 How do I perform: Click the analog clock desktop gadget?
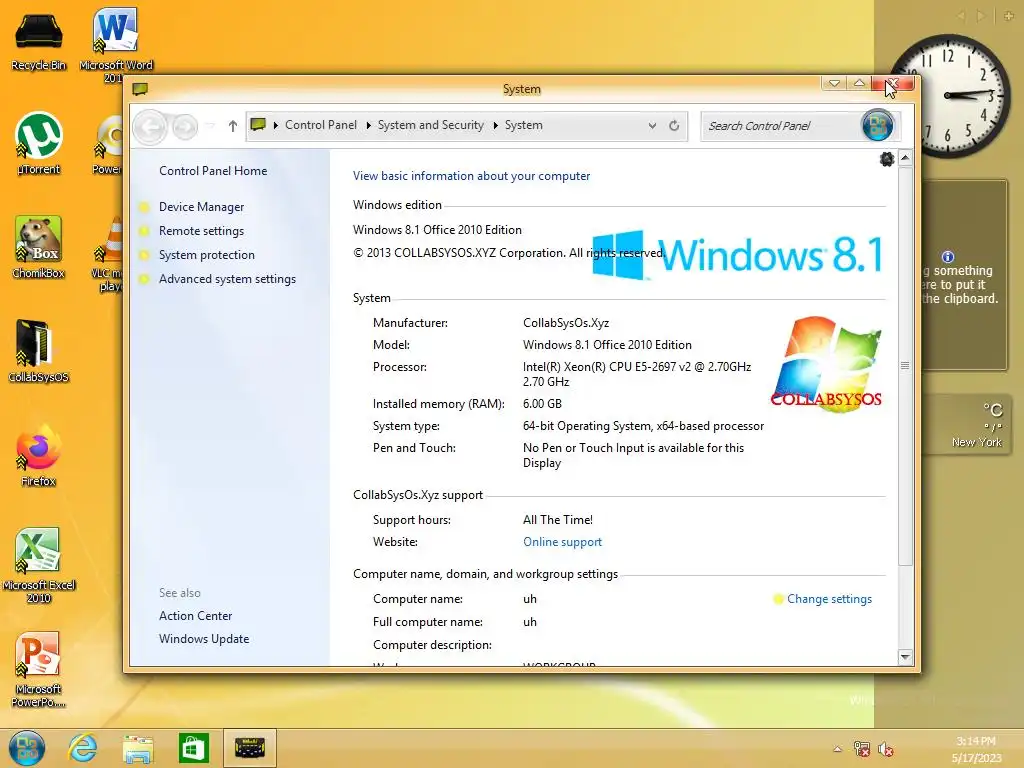point(951,95)
